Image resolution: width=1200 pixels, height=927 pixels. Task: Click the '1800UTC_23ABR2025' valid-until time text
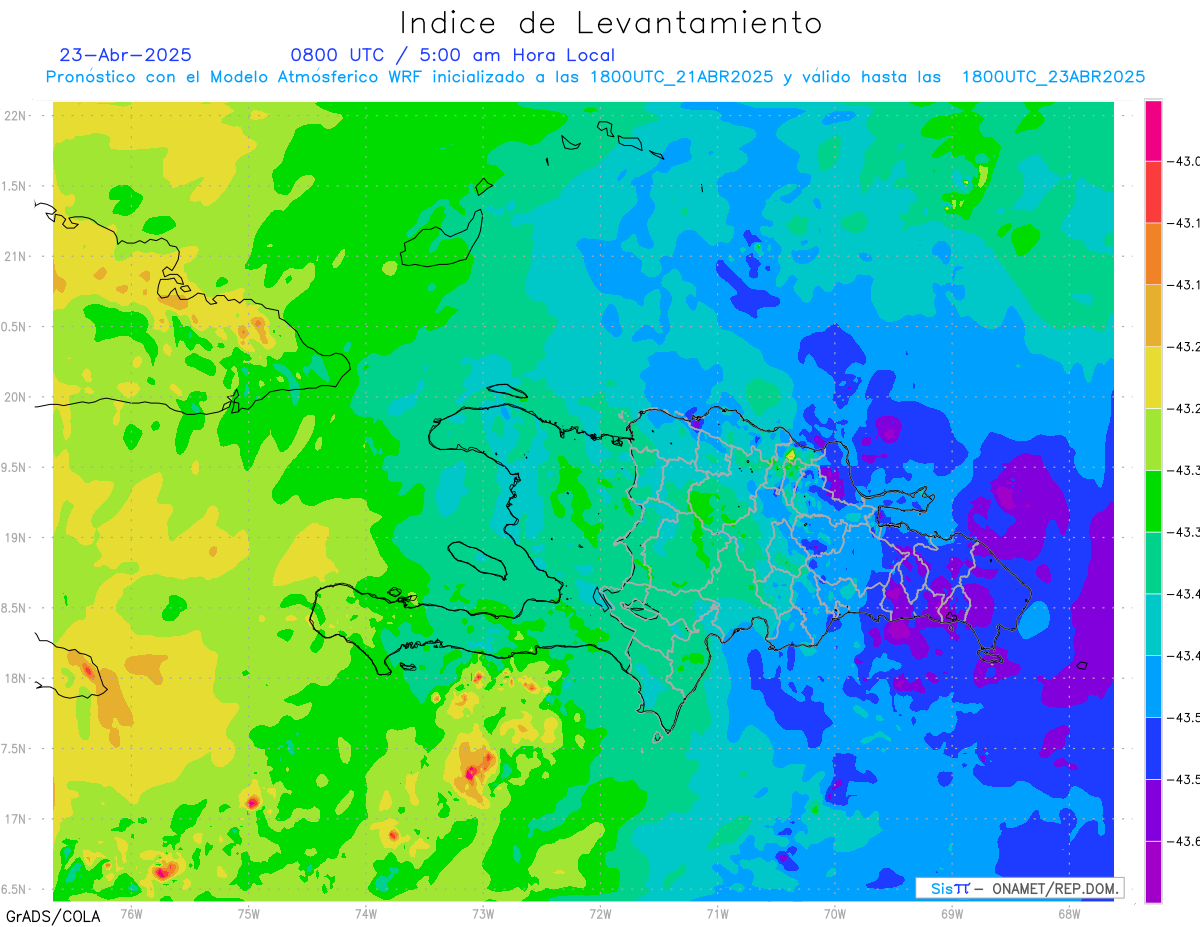[x=1053, y=77]
